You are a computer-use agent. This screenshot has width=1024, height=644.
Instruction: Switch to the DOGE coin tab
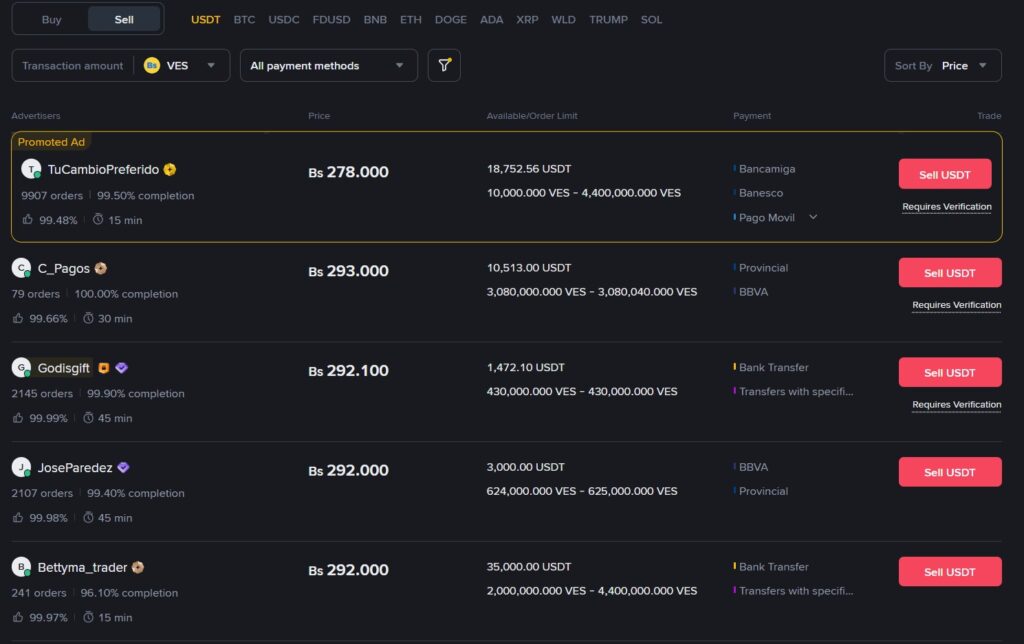450,20
